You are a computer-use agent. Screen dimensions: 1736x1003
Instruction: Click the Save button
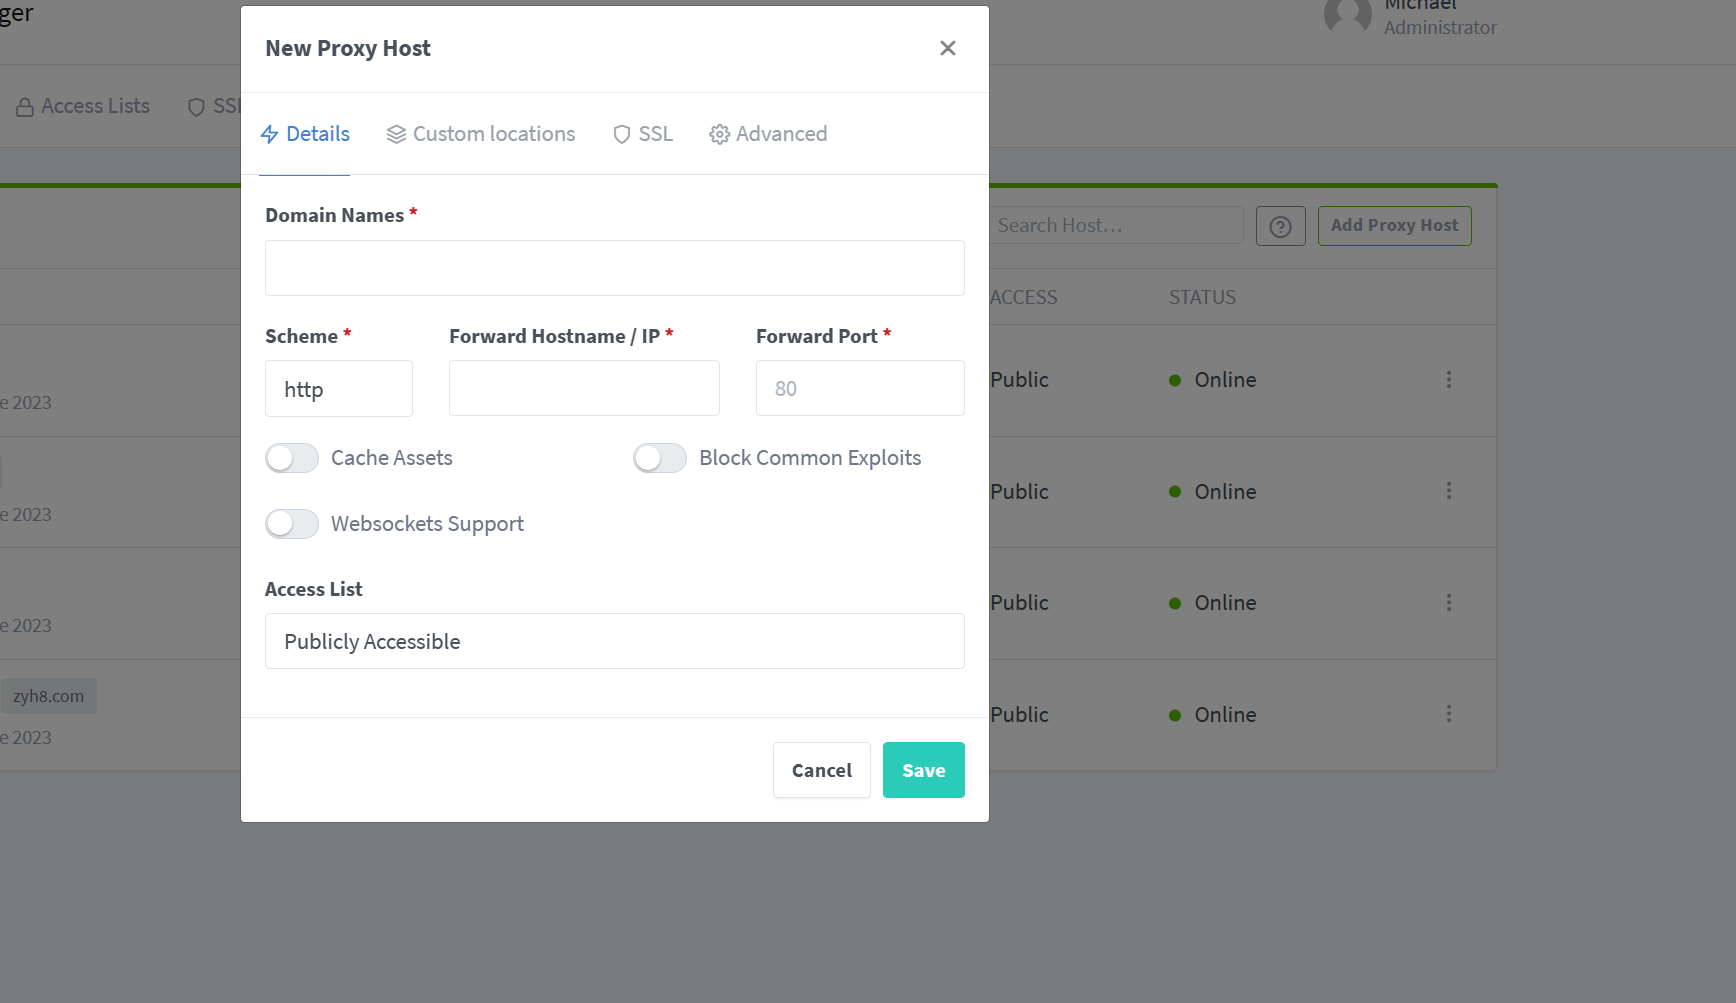(924, 770)
